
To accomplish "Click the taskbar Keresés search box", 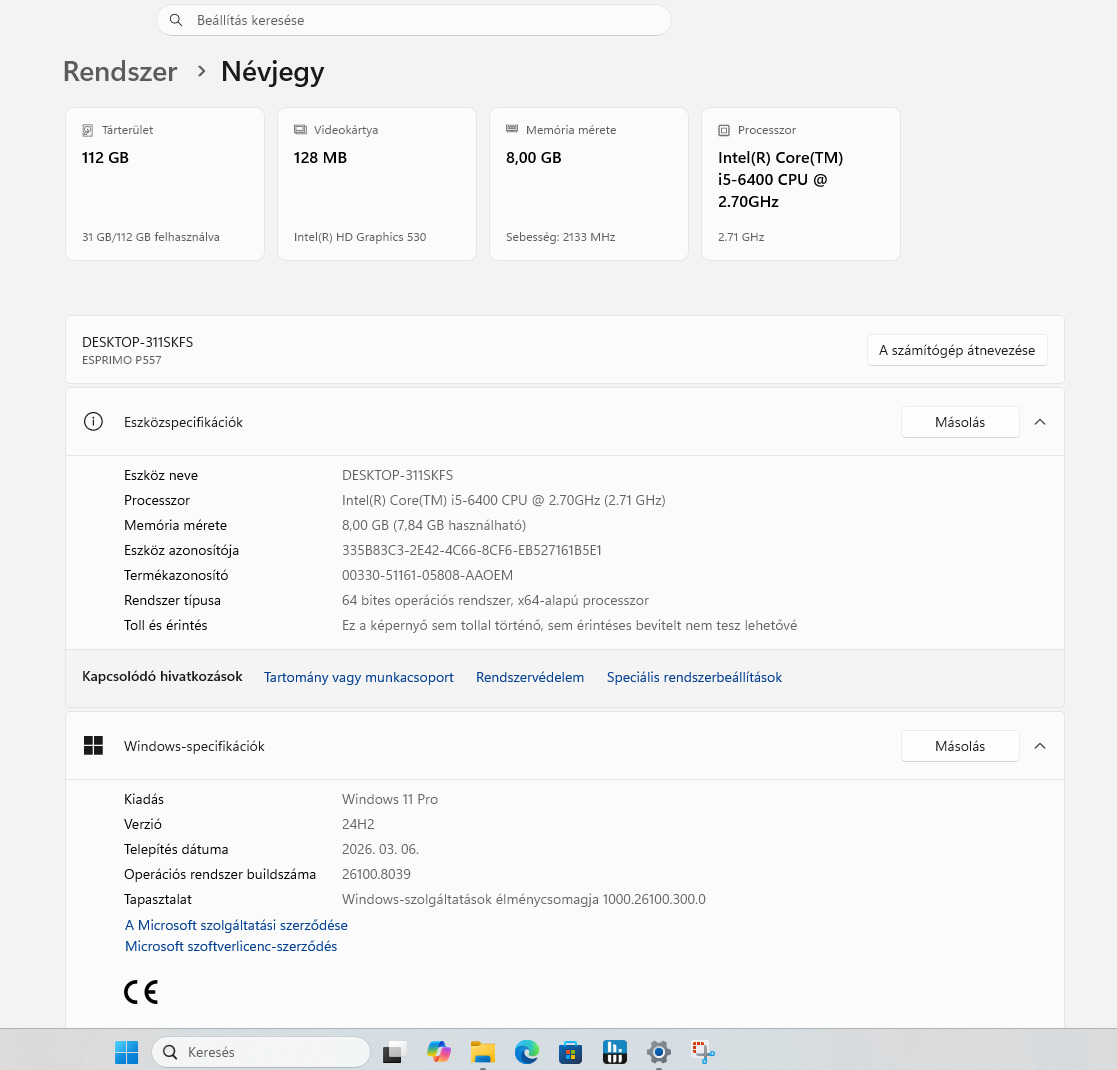I will (261, 1052).
